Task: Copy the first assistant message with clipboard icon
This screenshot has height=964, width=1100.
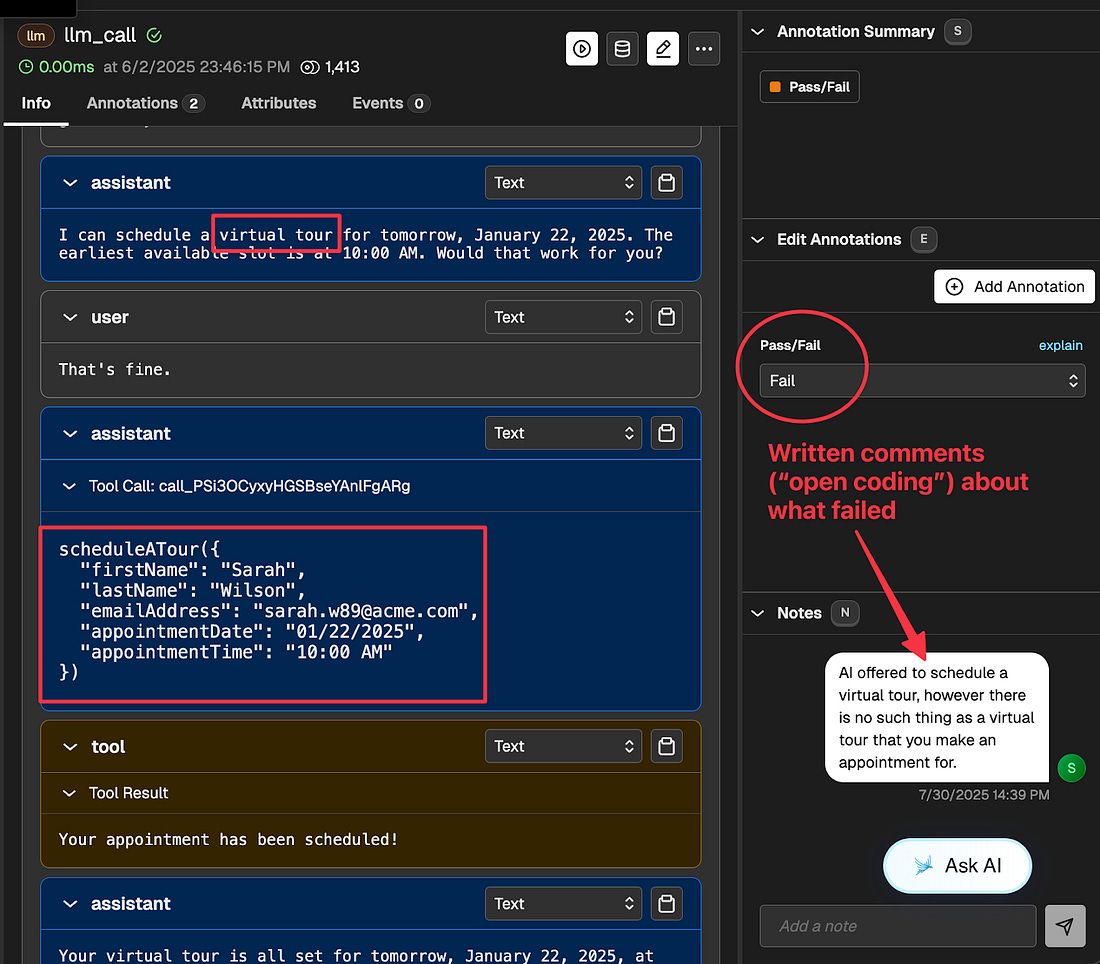Action: pos(666,182)
